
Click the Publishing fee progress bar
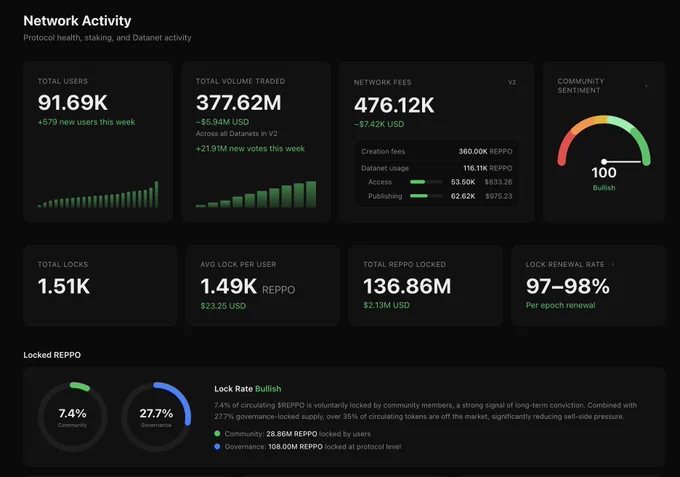click(426, 196)
